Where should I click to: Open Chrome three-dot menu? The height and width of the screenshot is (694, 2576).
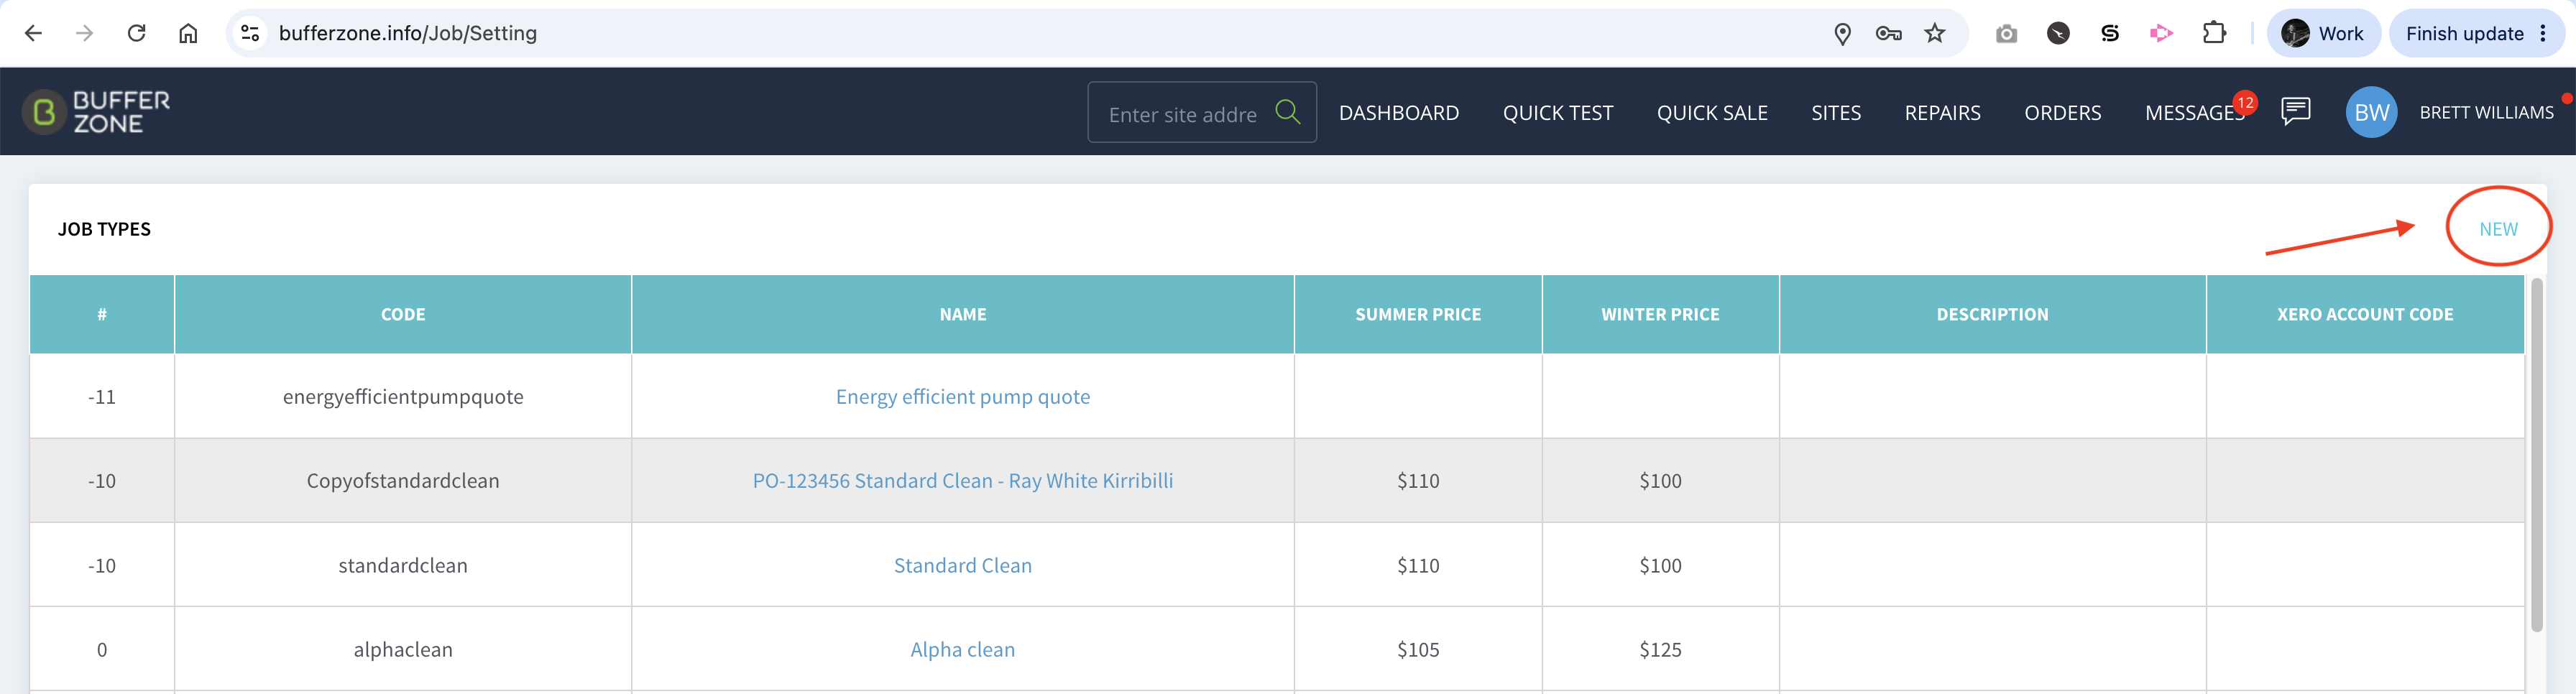pyautogui.click(x=2543, y=33)
